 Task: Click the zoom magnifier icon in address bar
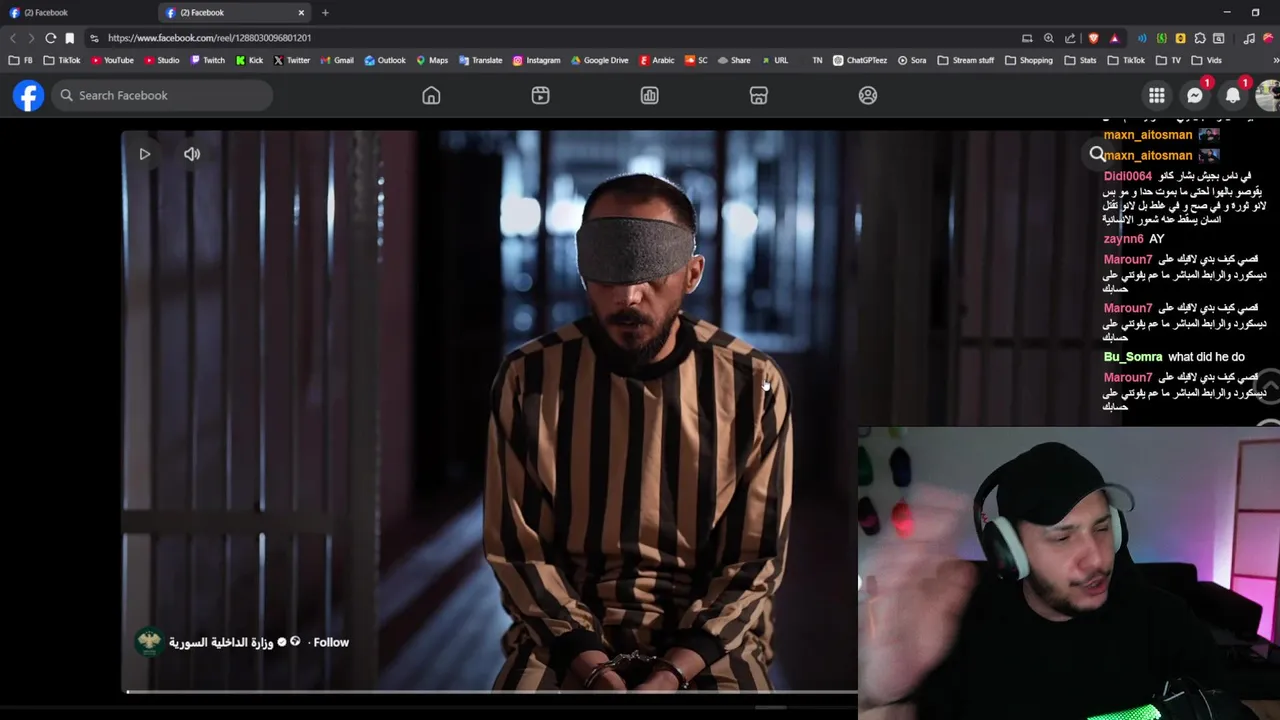pos(1048,38)
